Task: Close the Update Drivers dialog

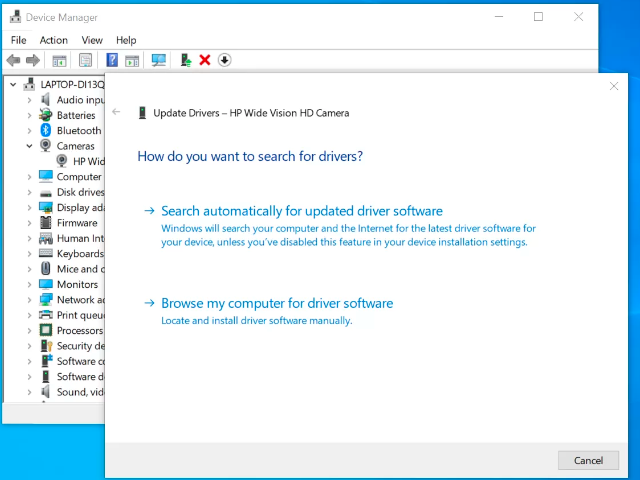Action: [x=614, y=87]
